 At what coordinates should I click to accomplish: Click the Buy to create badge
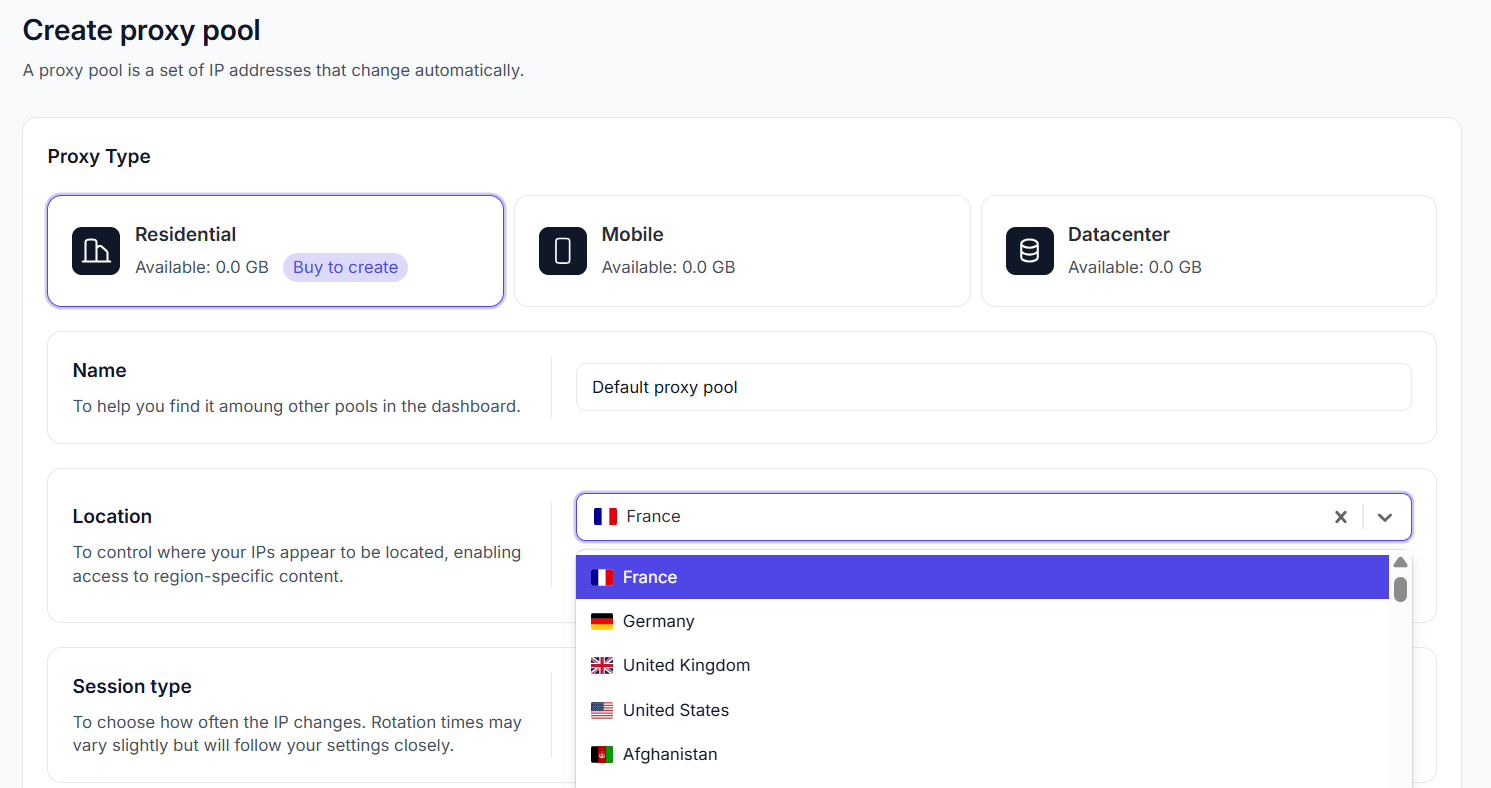(x=345, y=267)
